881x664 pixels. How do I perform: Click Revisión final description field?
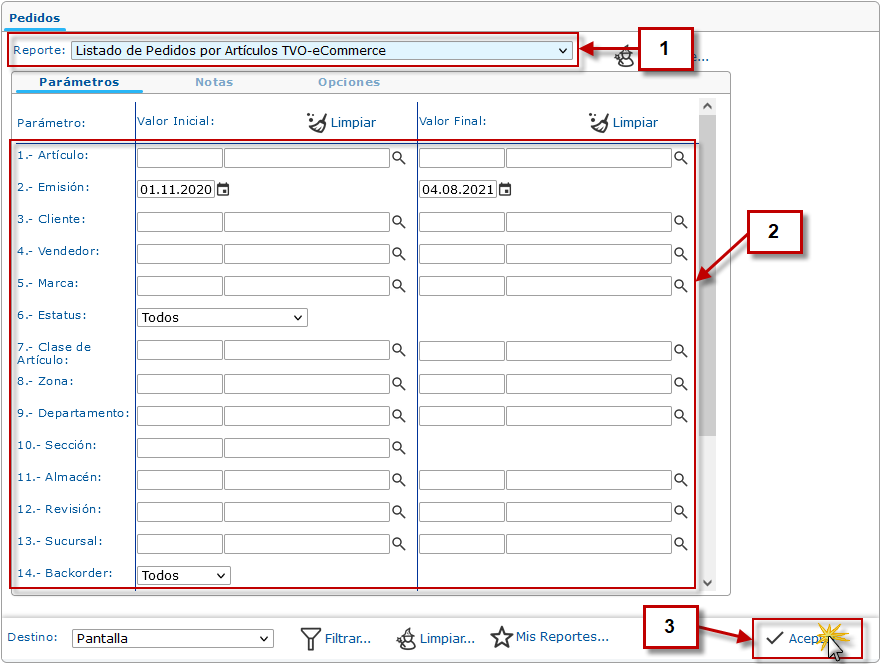pyautogui.click(x=589, y=511)
